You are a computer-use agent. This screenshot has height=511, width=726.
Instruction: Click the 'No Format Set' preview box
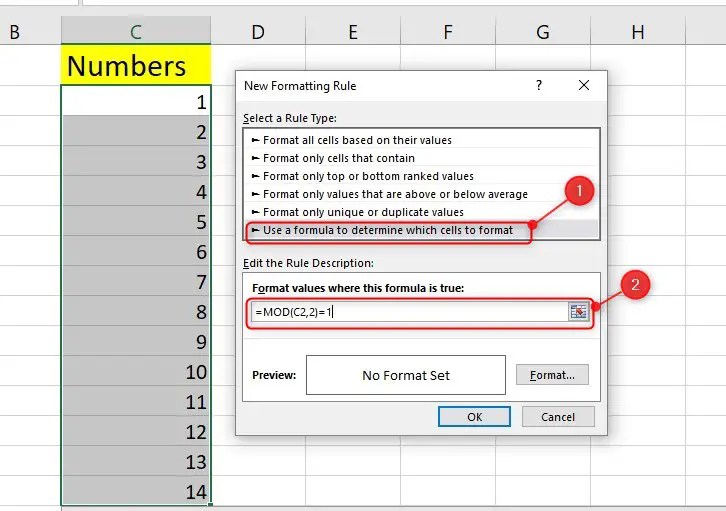click(x=406, y=375)
